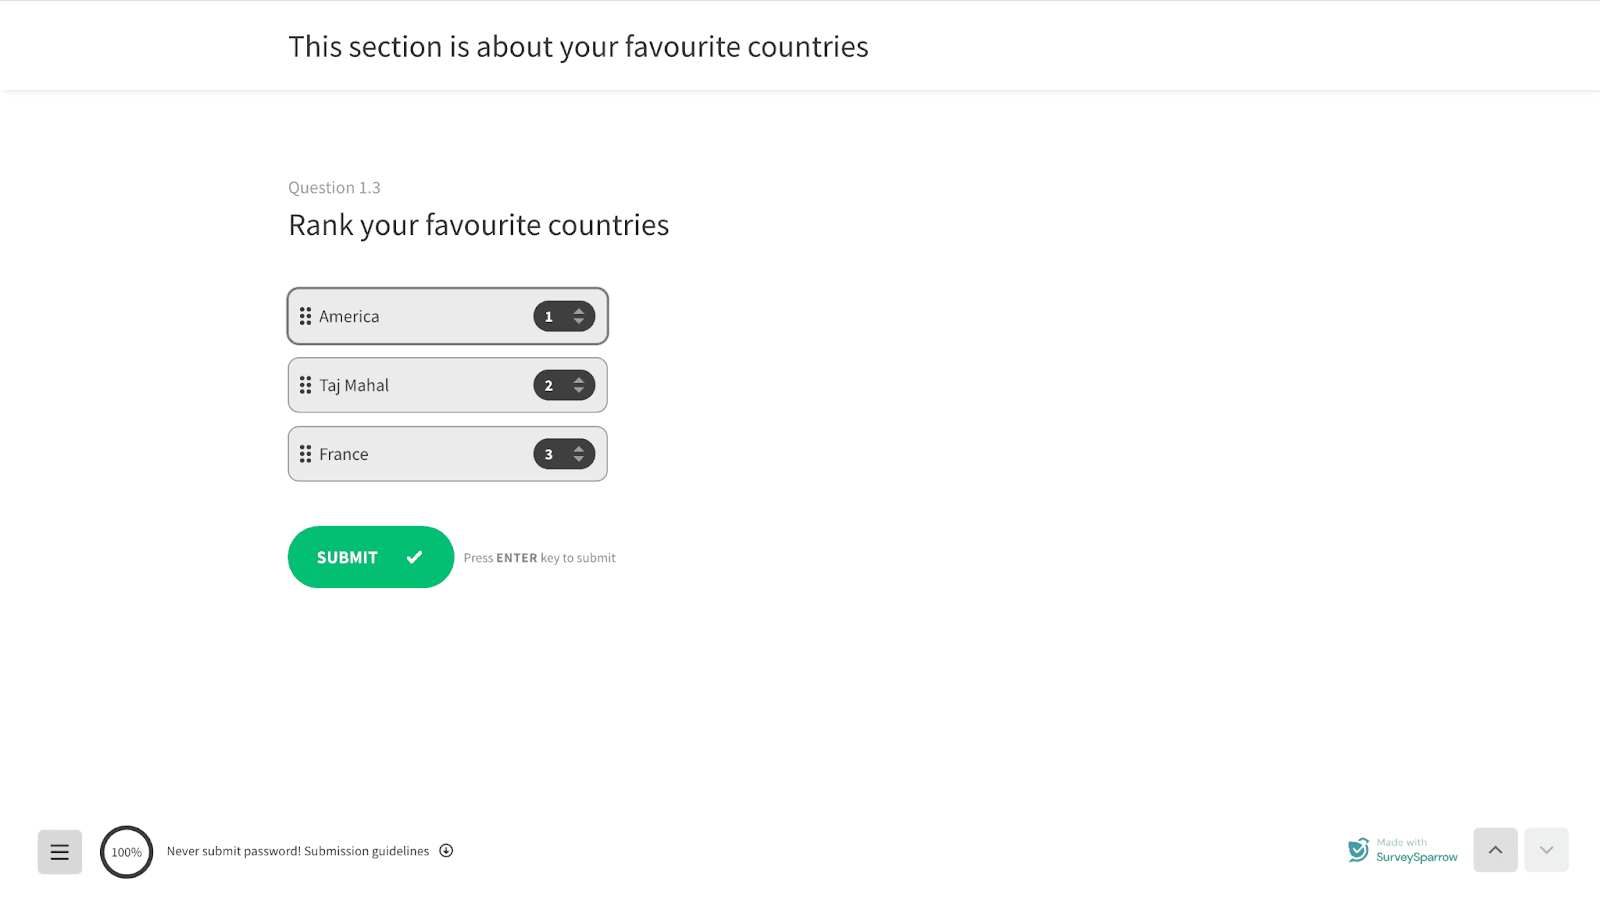1600x903 pixels.
Task: Click the checkmark icon on Submit button
Action: (x=414, y=557)
